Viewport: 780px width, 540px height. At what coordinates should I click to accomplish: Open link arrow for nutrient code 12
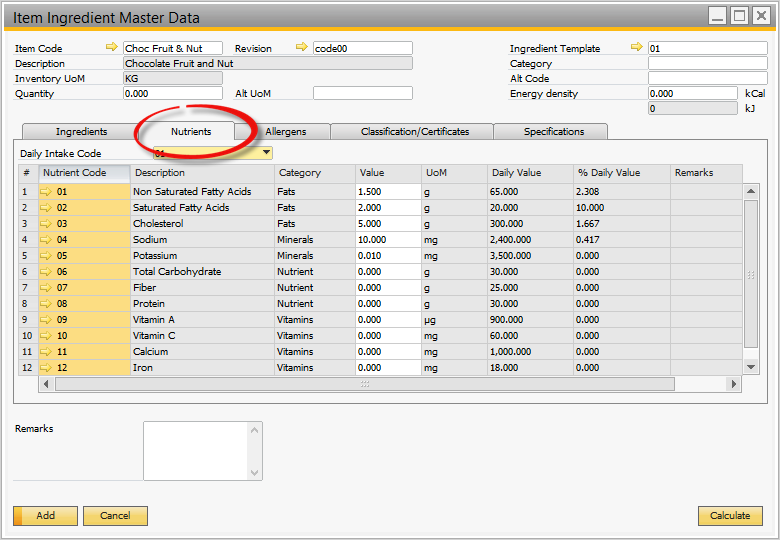[46, 368]
